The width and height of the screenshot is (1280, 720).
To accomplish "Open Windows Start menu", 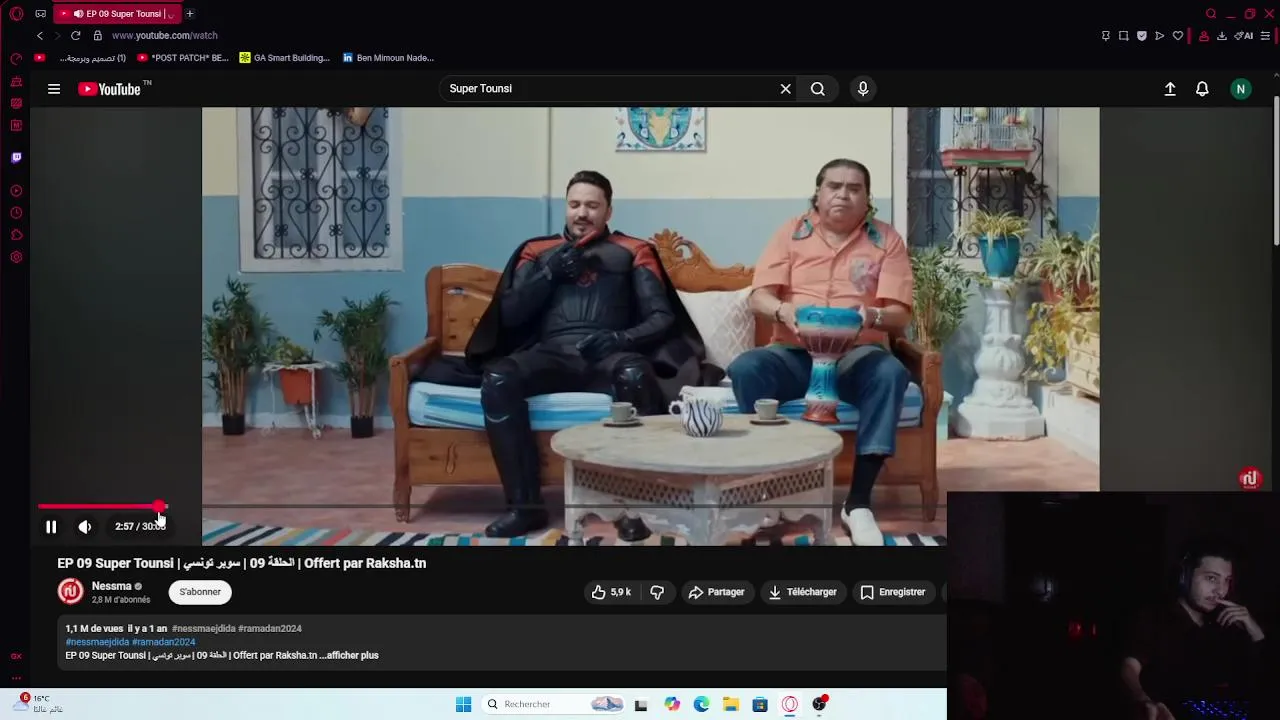I will (x=463, y=705).
